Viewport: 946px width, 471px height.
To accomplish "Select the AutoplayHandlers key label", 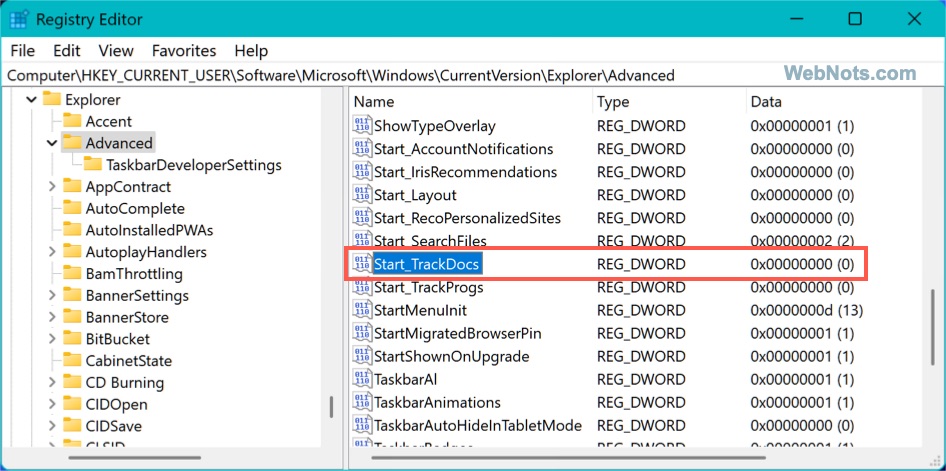I will pyautogui.click(x=146, y=251).
